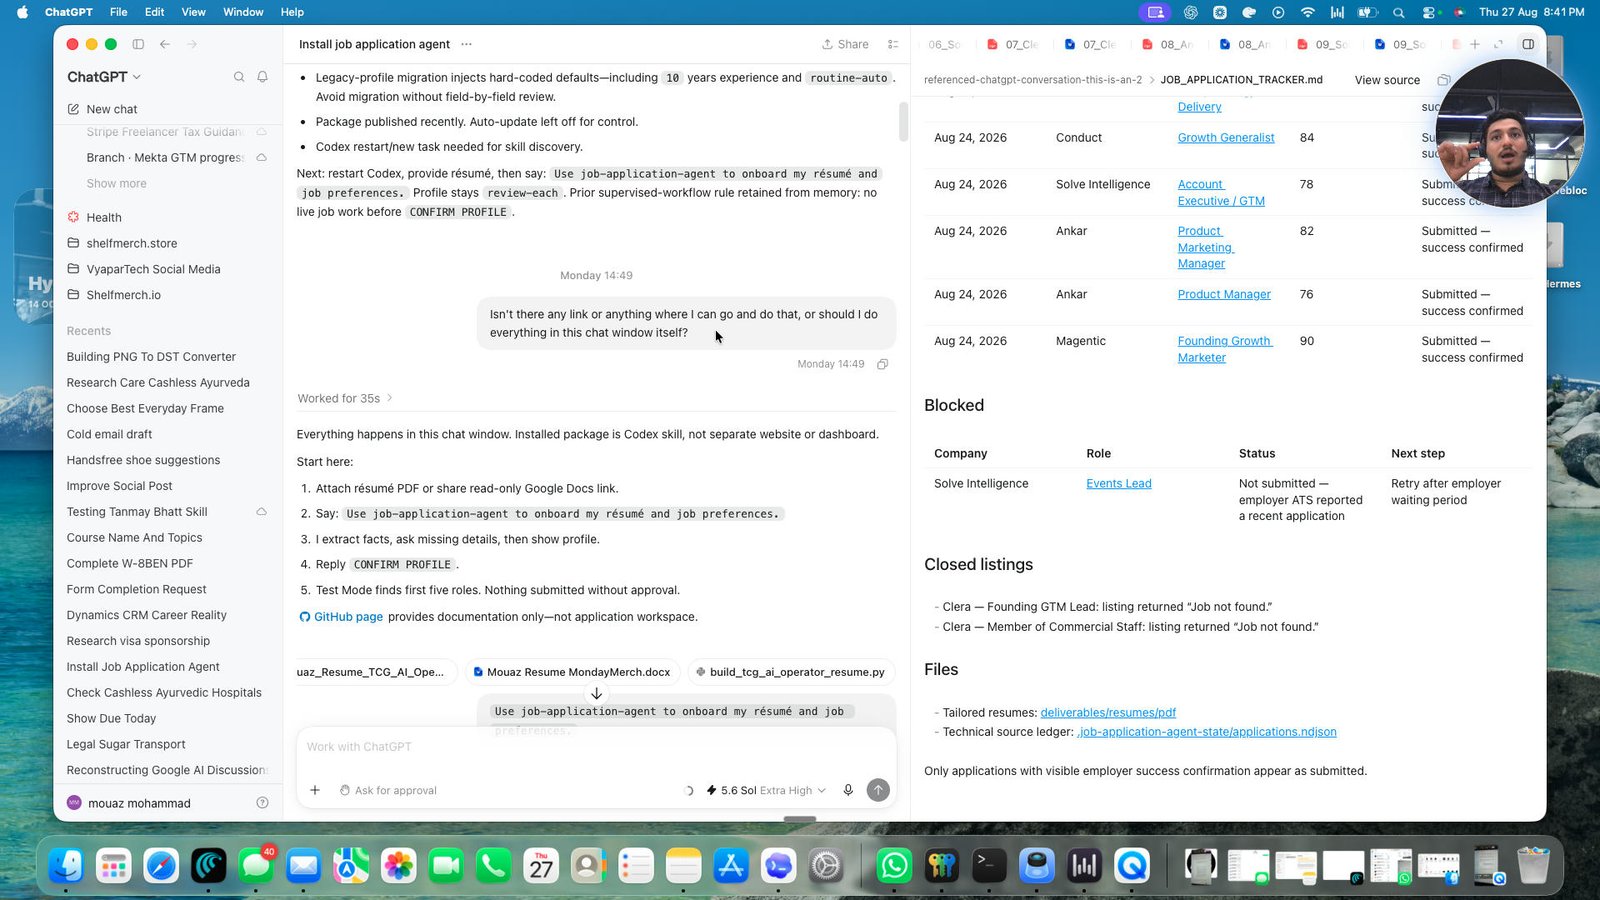Open WhatsApp from the Dock

[x=894, y=865]
